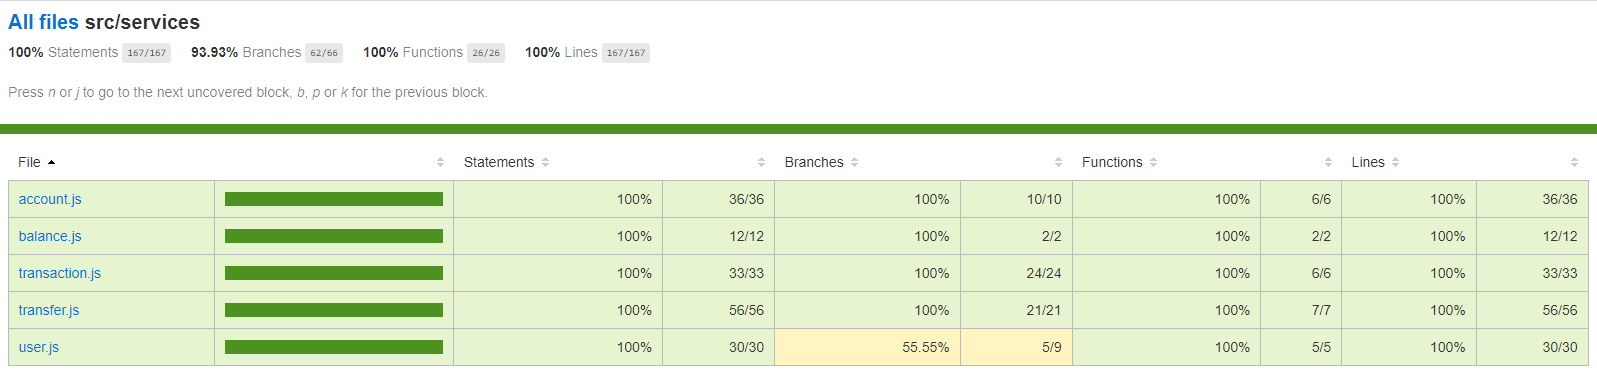Click sort icon beside Functions header
Viewport: 1597px width, 380px height.
point(1154,162)
